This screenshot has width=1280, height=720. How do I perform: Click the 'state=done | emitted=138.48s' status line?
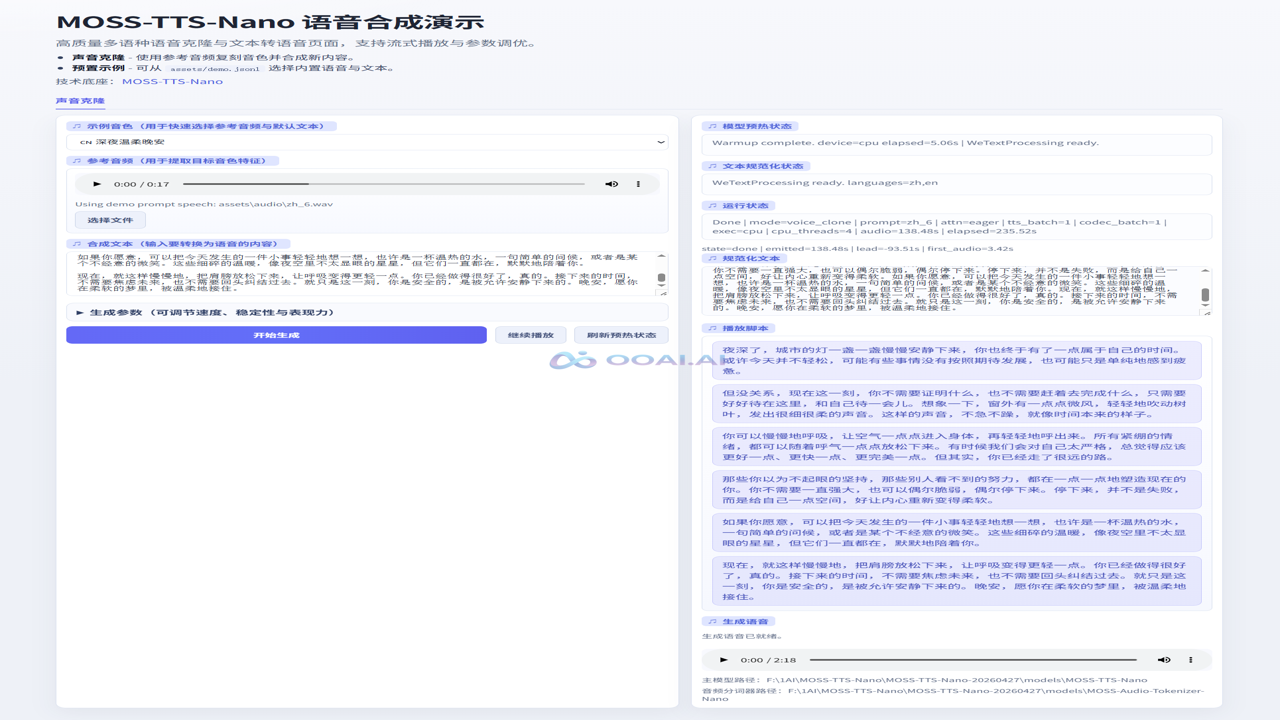tap(857, 249)
